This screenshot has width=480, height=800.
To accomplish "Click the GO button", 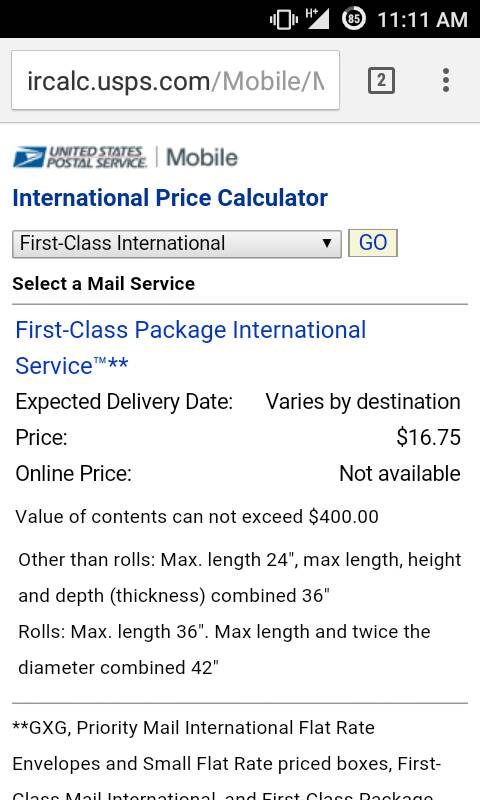I will point(372,243).
